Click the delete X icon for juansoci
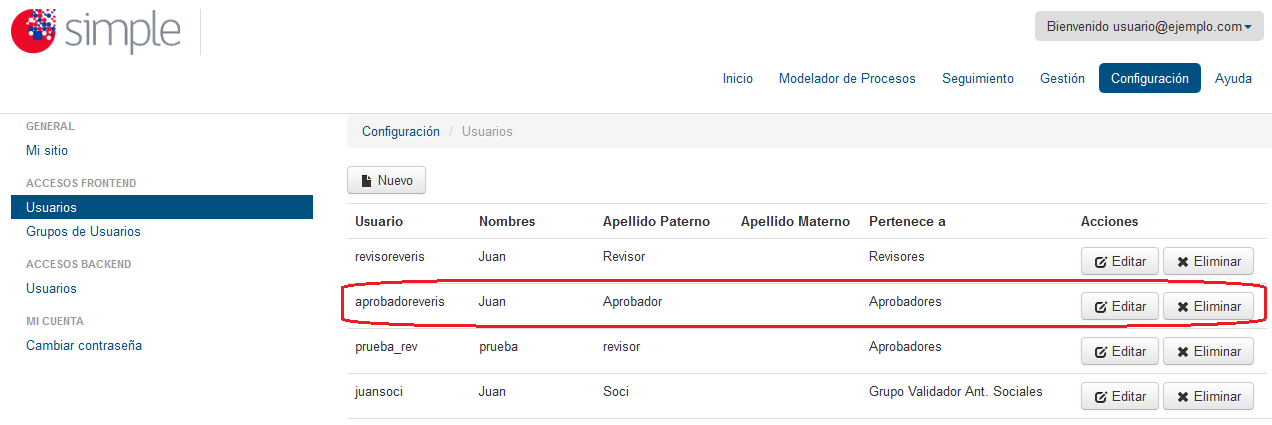1272x425 pixels. (1183, 397)
